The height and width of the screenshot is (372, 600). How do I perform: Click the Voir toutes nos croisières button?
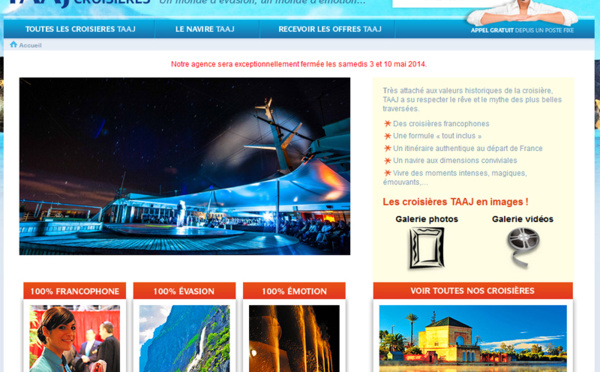coord(473,291)
